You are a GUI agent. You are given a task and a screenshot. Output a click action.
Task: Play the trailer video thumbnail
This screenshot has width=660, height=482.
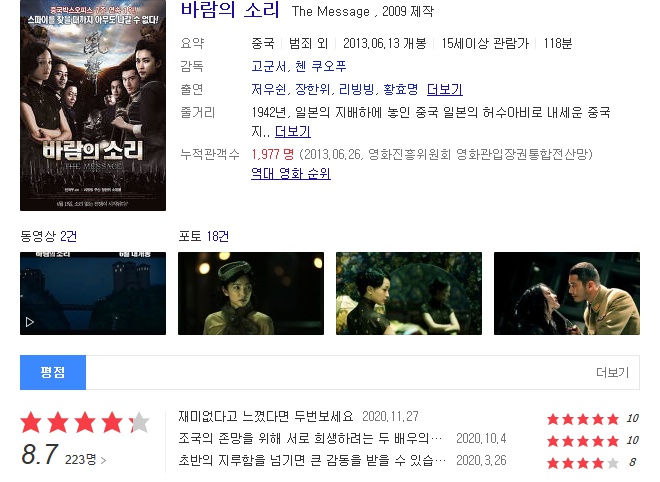[x=93, y=293]
